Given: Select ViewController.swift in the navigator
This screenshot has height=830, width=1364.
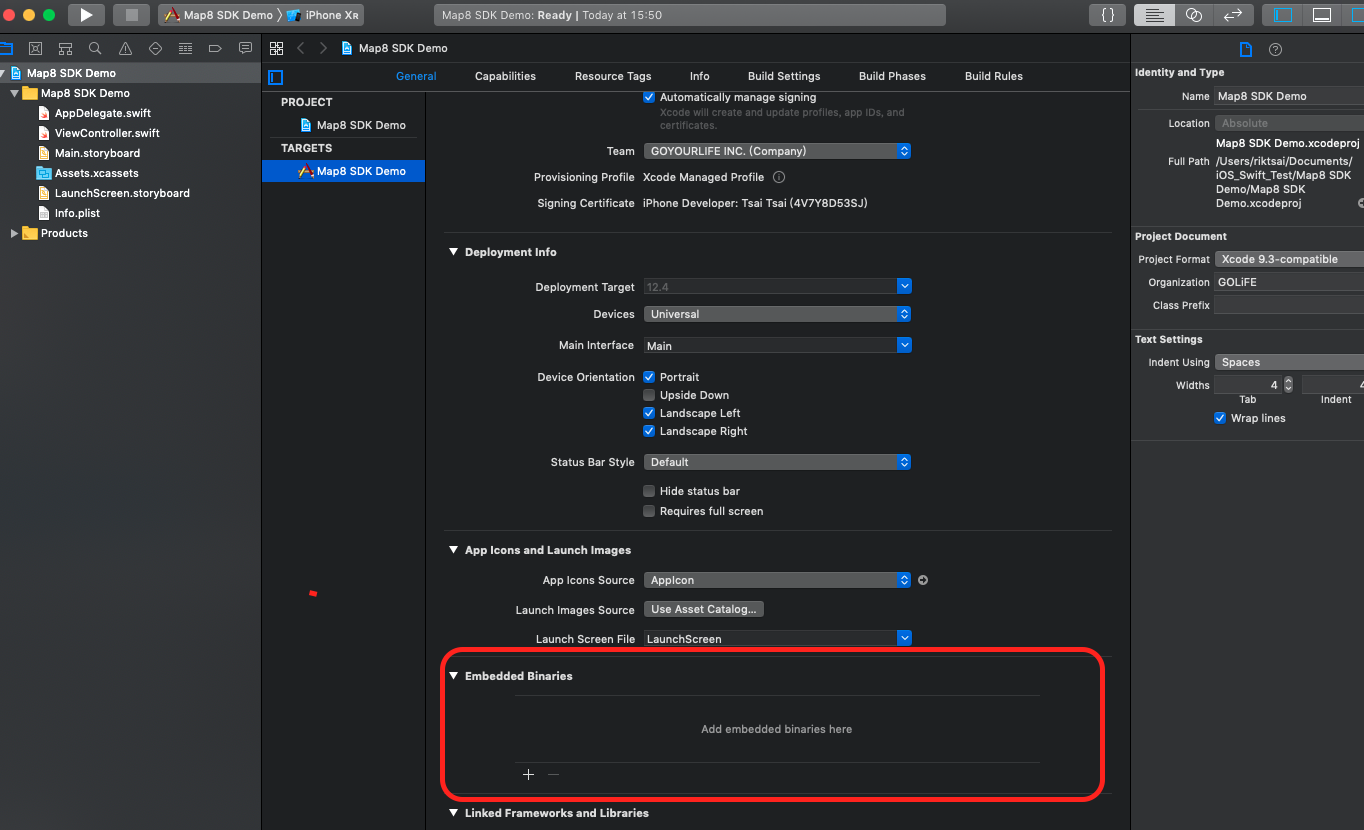Looking at the screenshot, I should click(107, 133).
